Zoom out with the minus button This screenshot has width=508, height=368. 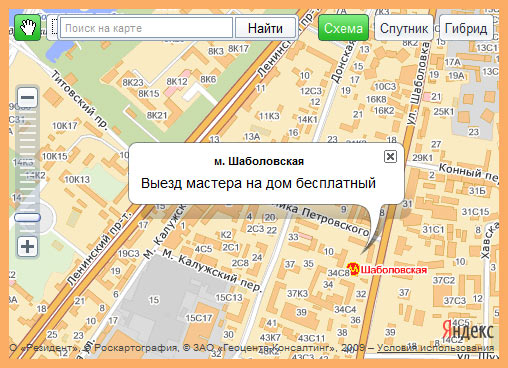(x=27, y=97)
